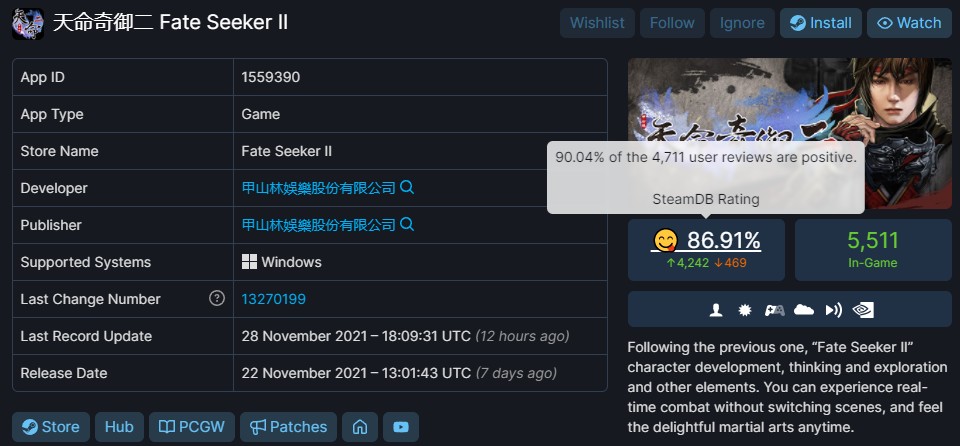
Task: Toggle Ignore for this game
Action: point(742,23)
